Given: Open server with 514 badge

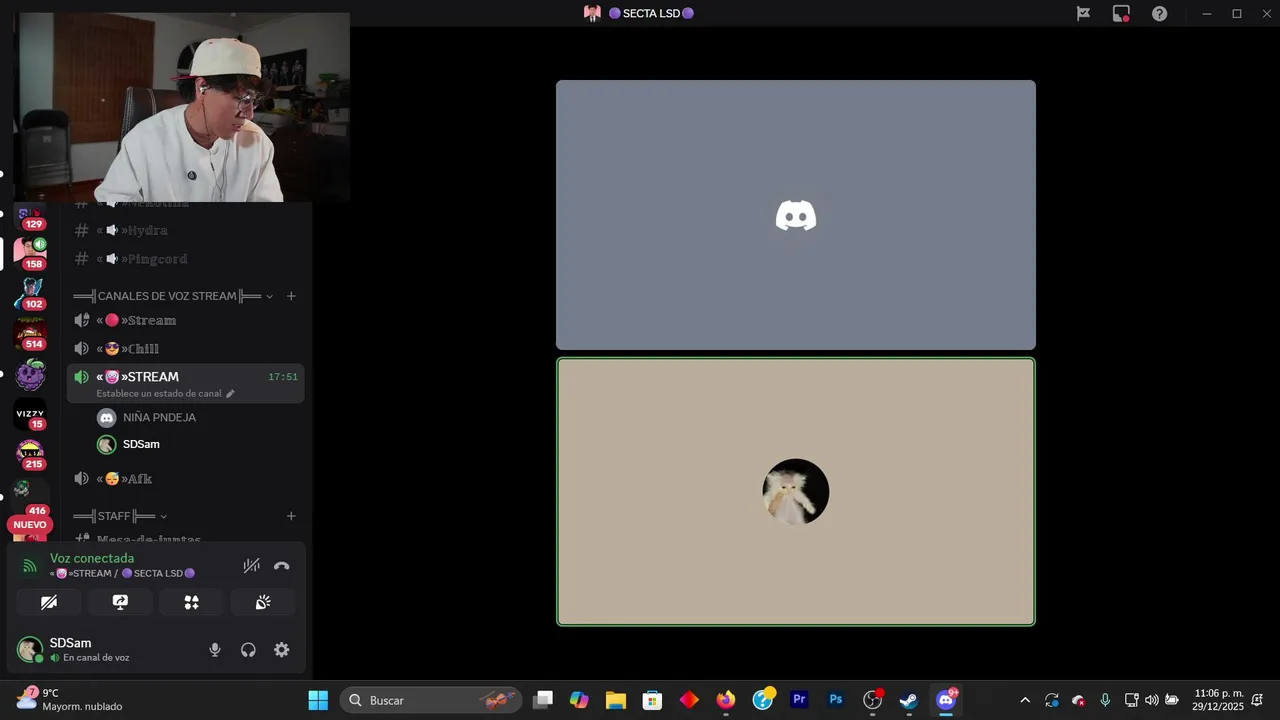Looking at the screenshot, I should click(30, 334).
